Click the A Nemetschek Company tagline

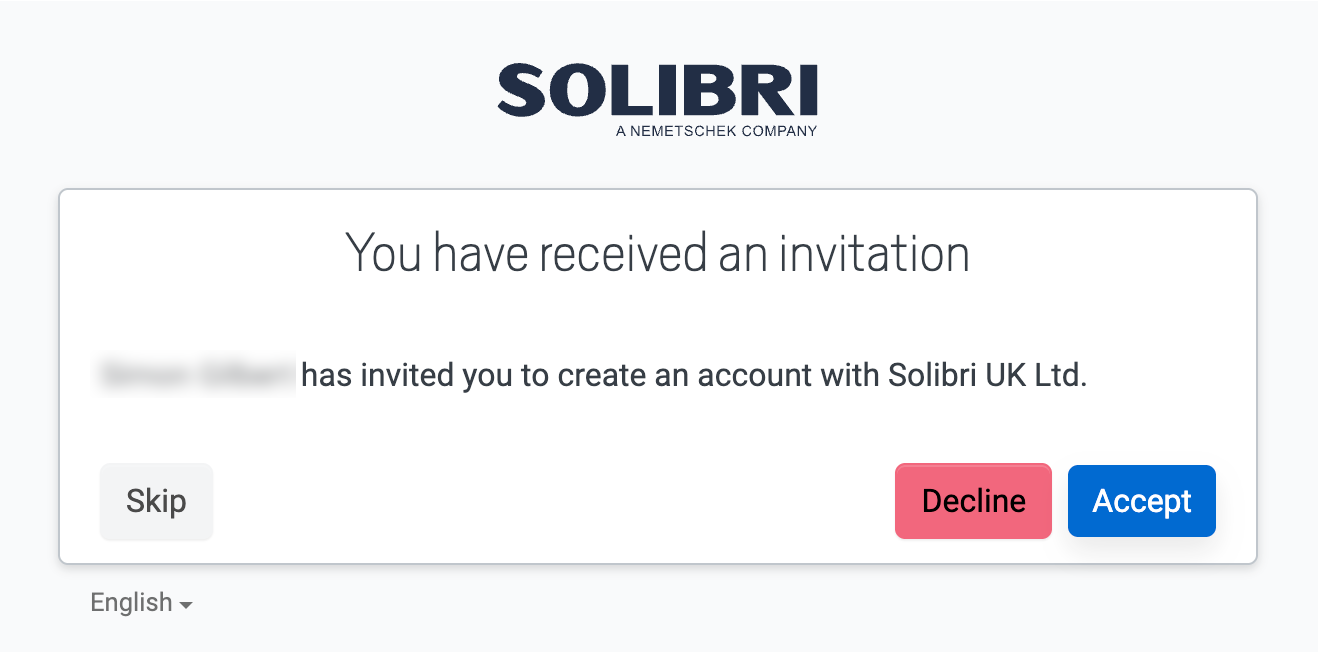[x=716, y=129]
